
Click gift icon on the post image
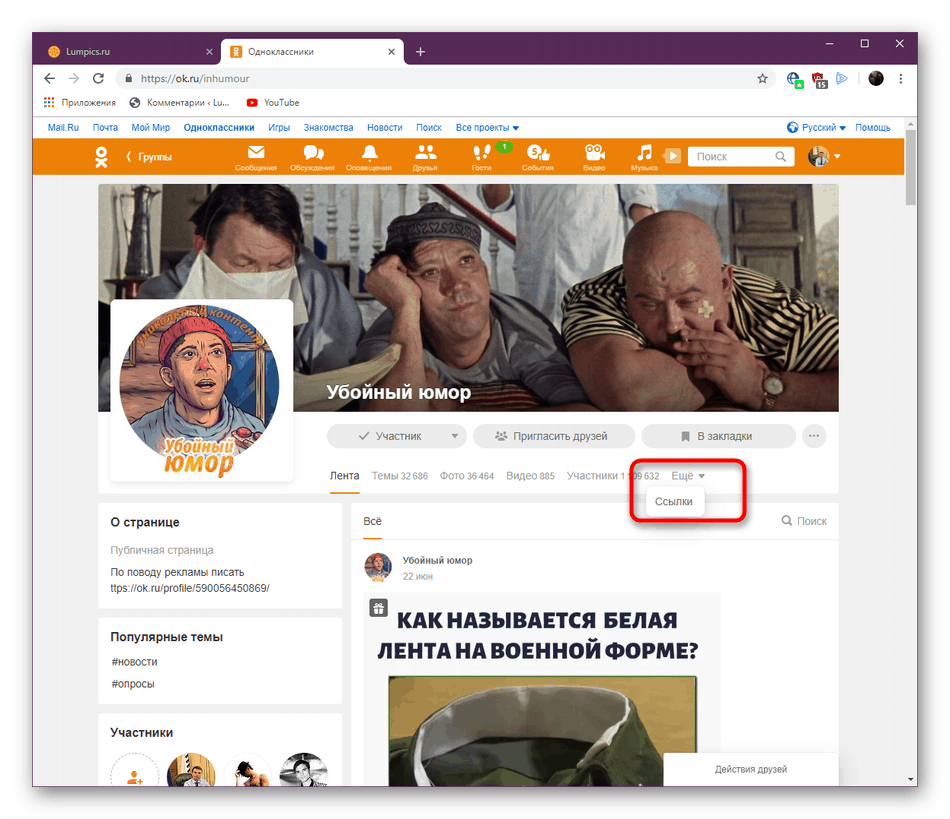379,608
